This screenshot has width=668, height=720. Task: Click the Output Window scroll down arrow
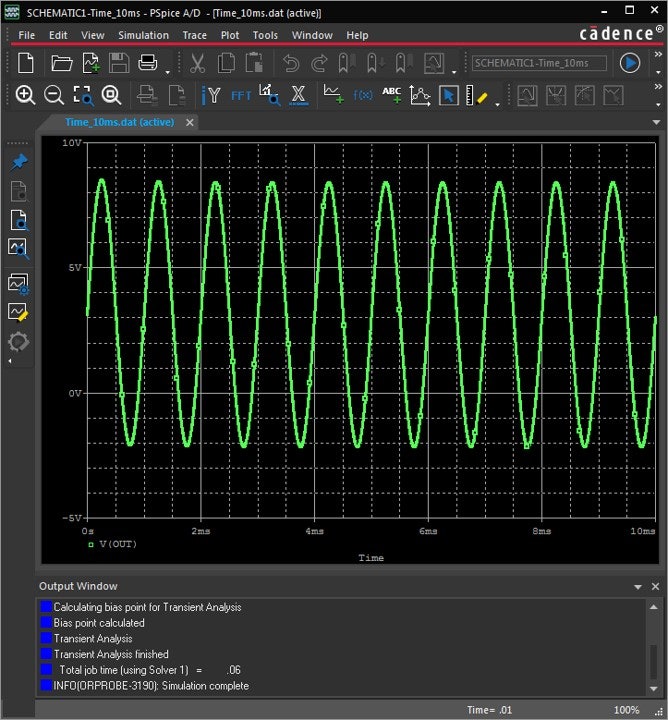tap(654, 688)
